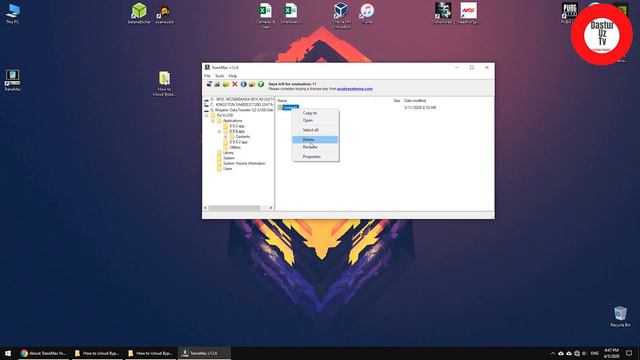
Task: Open the File menu
Action: point(207,76)
